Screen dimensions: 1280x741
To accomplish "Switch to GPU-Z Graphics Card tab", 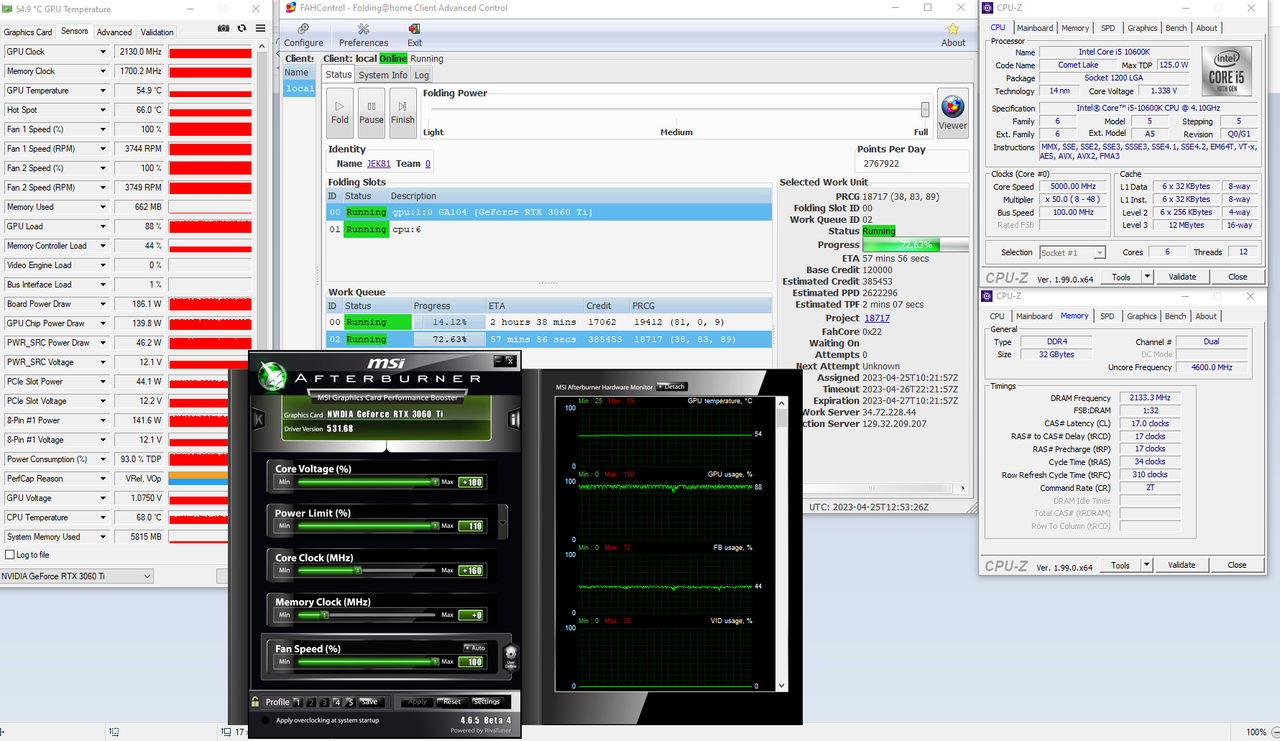I will pyautogui.click(x=28, y=32).
